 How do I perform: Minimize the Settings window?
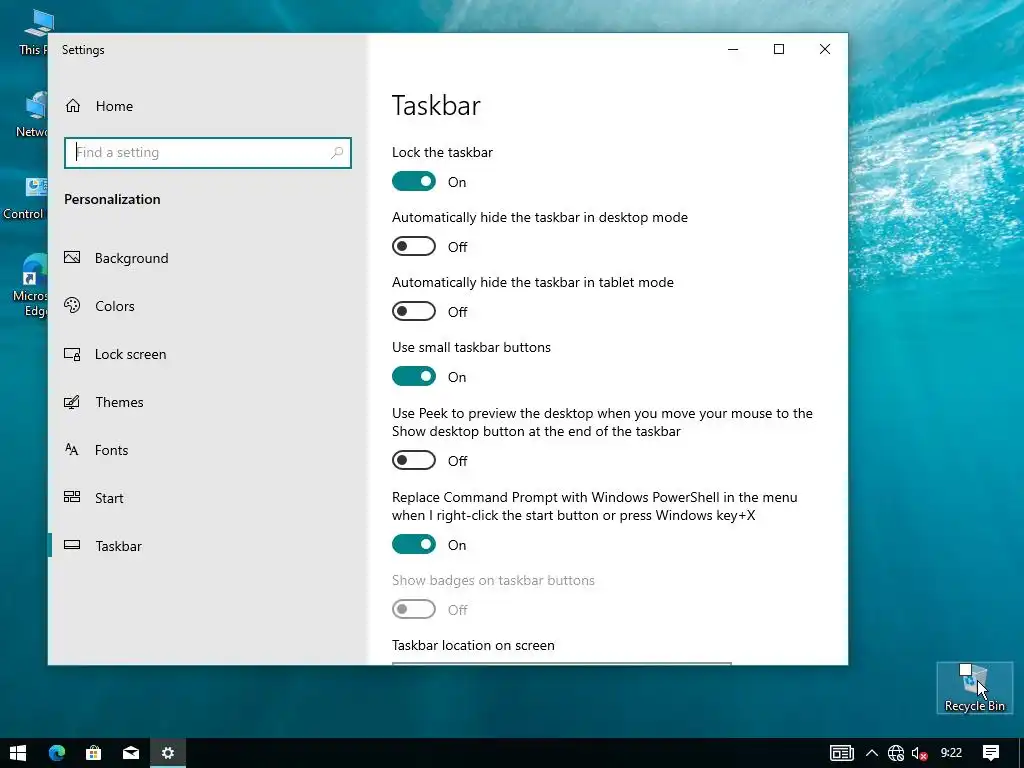pos(733,49)
